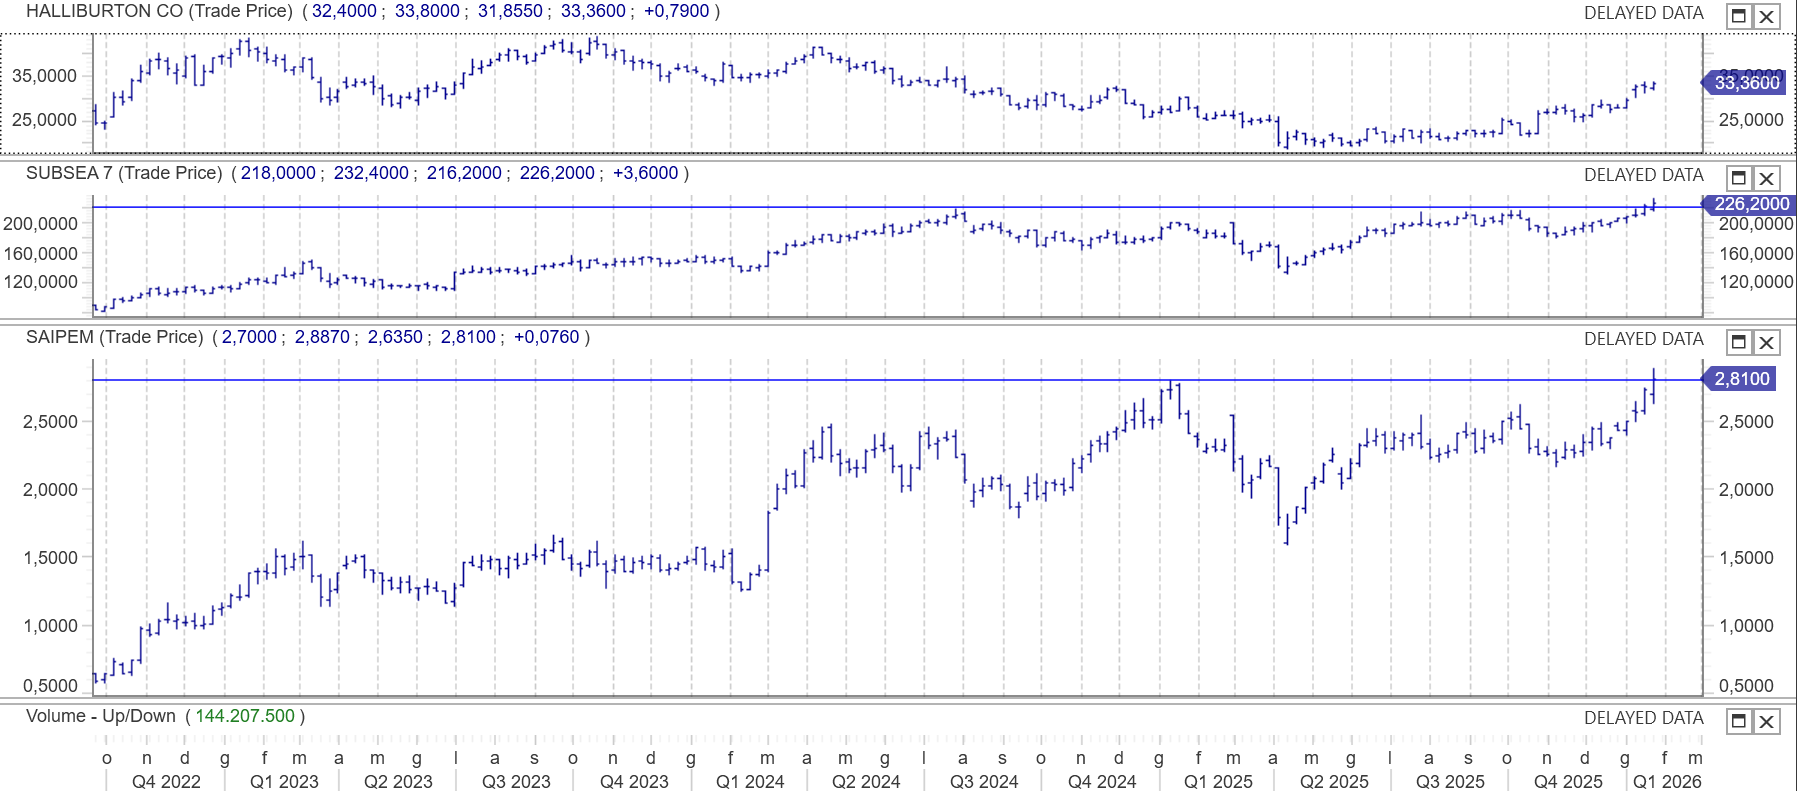Screen dimensions: 1797x791
Task: Click Halliburton change value +0,7900
Action: 677,11
